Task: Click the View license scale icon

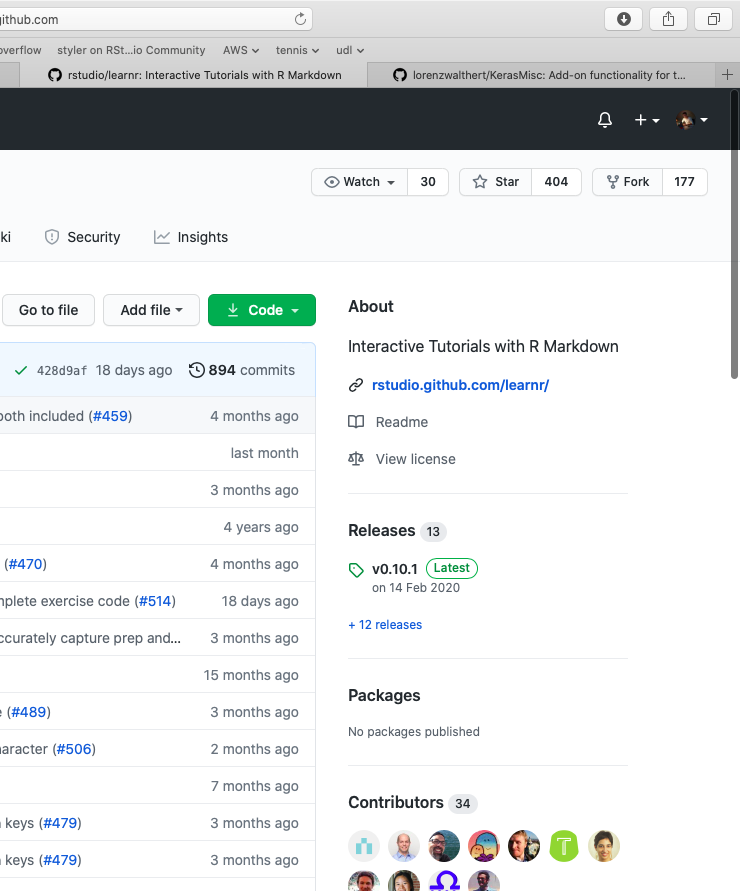Action: pos(356,459)
